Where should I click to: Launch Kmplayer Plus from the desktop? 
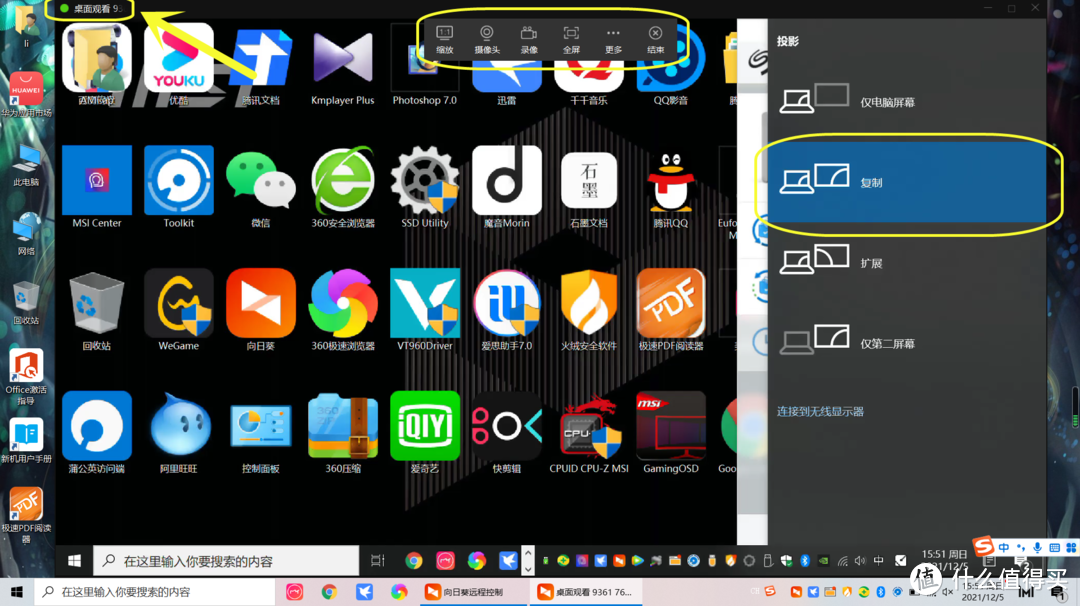tap(342, 64)
